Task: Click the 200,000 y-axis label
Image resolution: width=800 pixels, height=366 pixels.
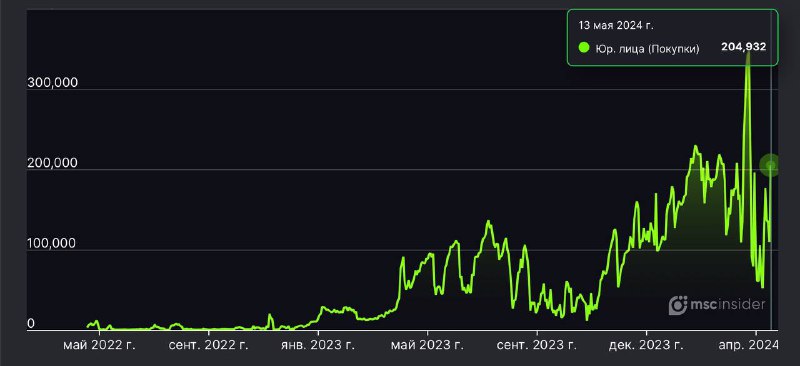Action: click(x=53, y=163)
